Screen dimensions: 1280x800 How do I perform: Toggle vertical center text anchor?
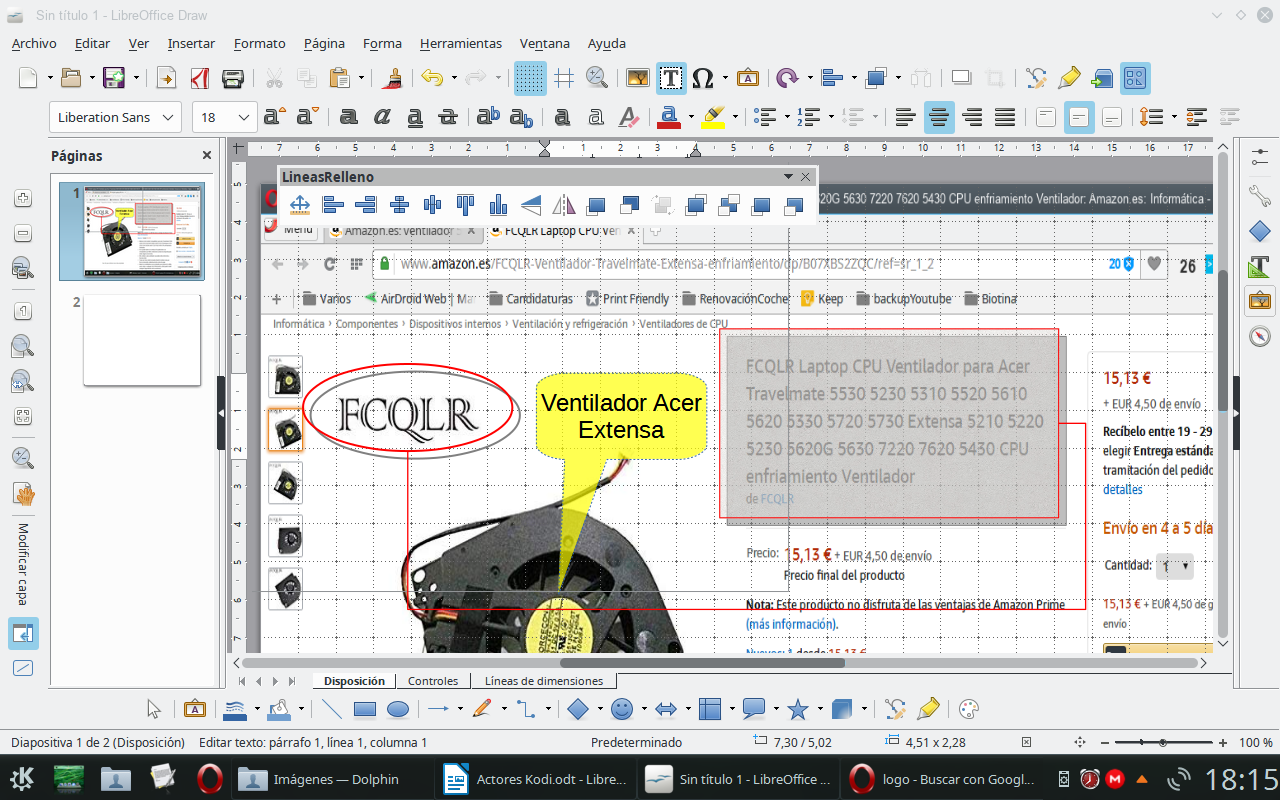click(1079, 117)
